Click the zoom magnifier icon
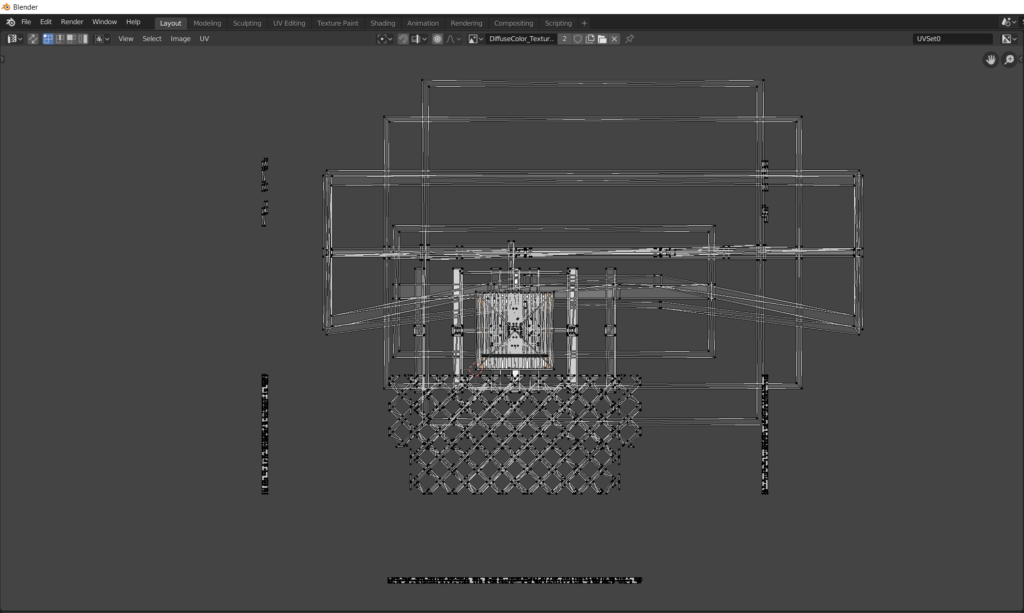This screenshot has height=613, width=1024. point(1008,60)
